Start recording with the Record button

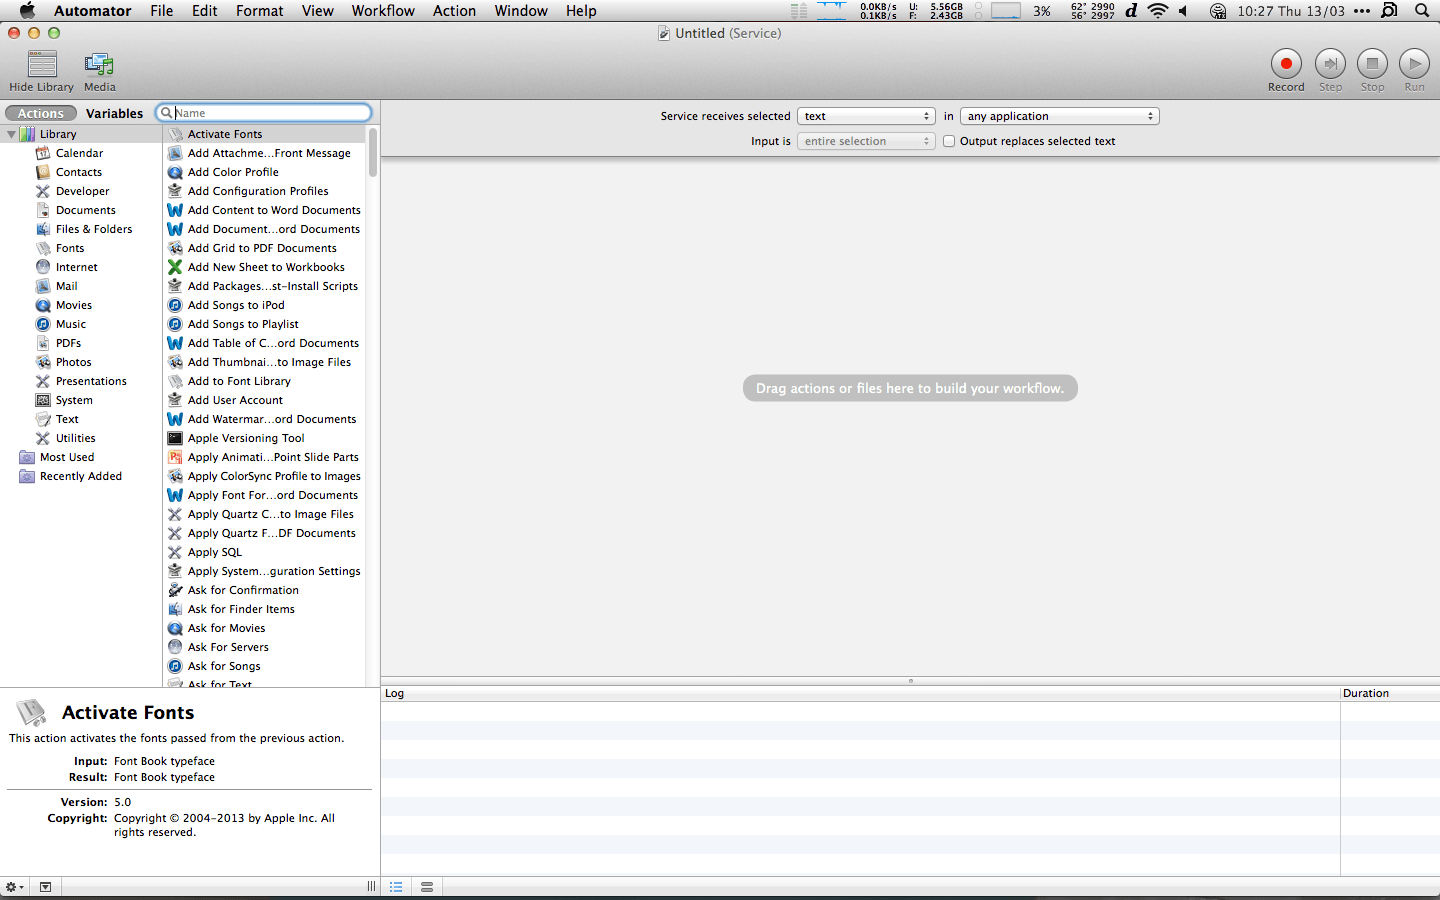[x=1286, y=64]
